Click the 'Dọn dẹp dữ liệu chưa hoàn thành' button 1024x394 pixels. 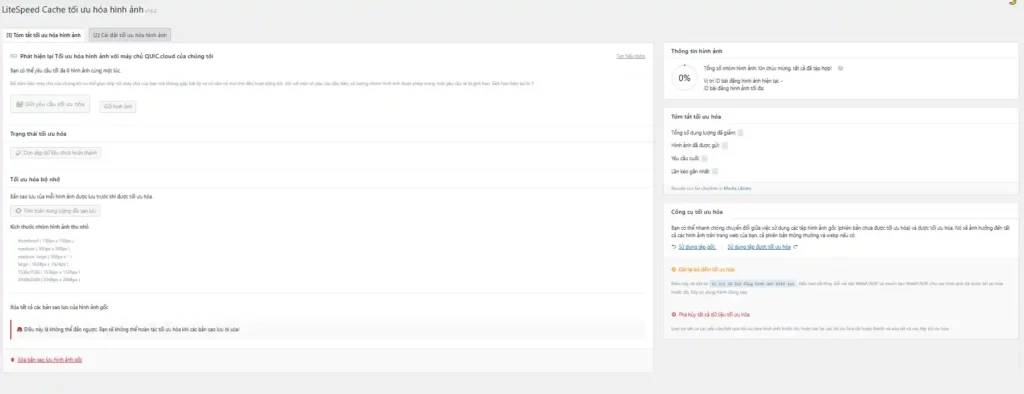[56, 152]
